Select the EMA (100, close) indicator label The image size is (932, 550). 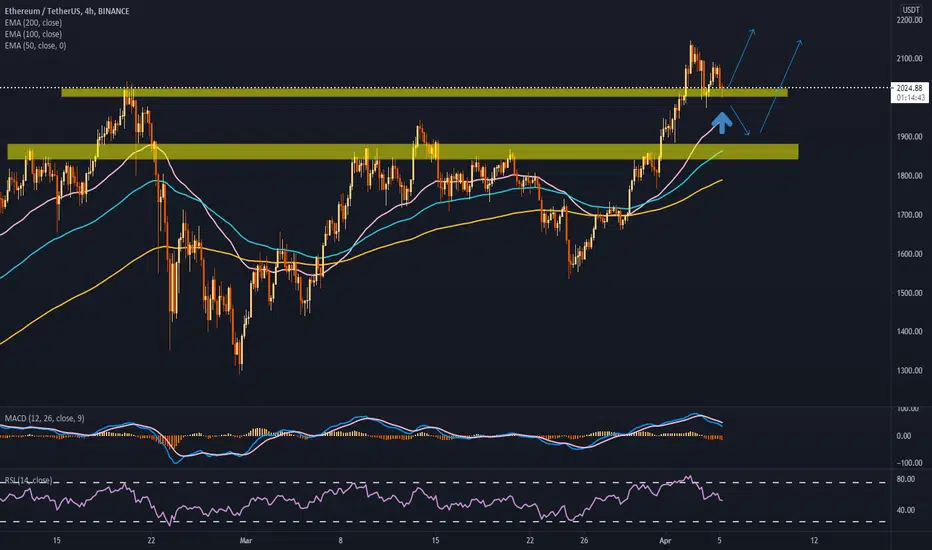pyautogui.click(x=33, y=34)
